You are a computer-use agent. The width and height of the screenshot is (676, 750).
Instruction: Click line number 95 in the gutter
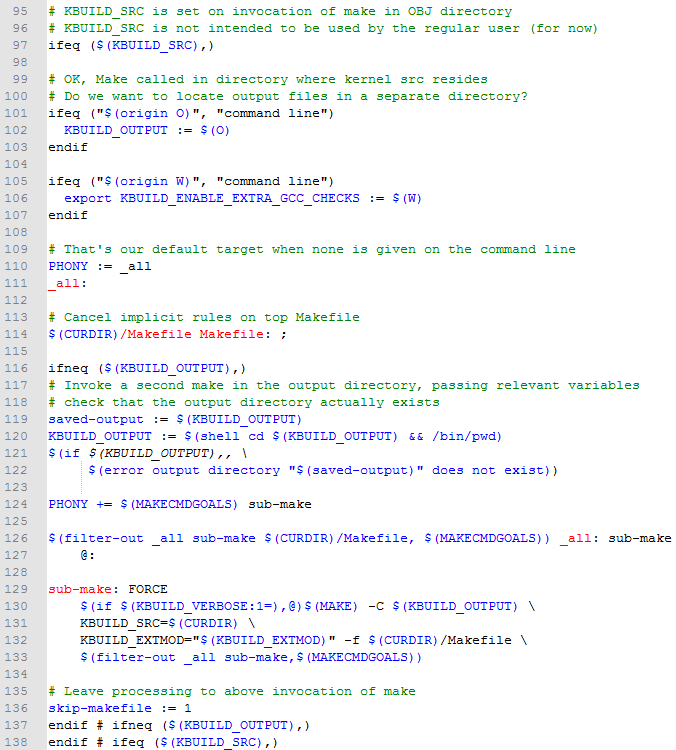pyautogui.click(x=20, y=11)
